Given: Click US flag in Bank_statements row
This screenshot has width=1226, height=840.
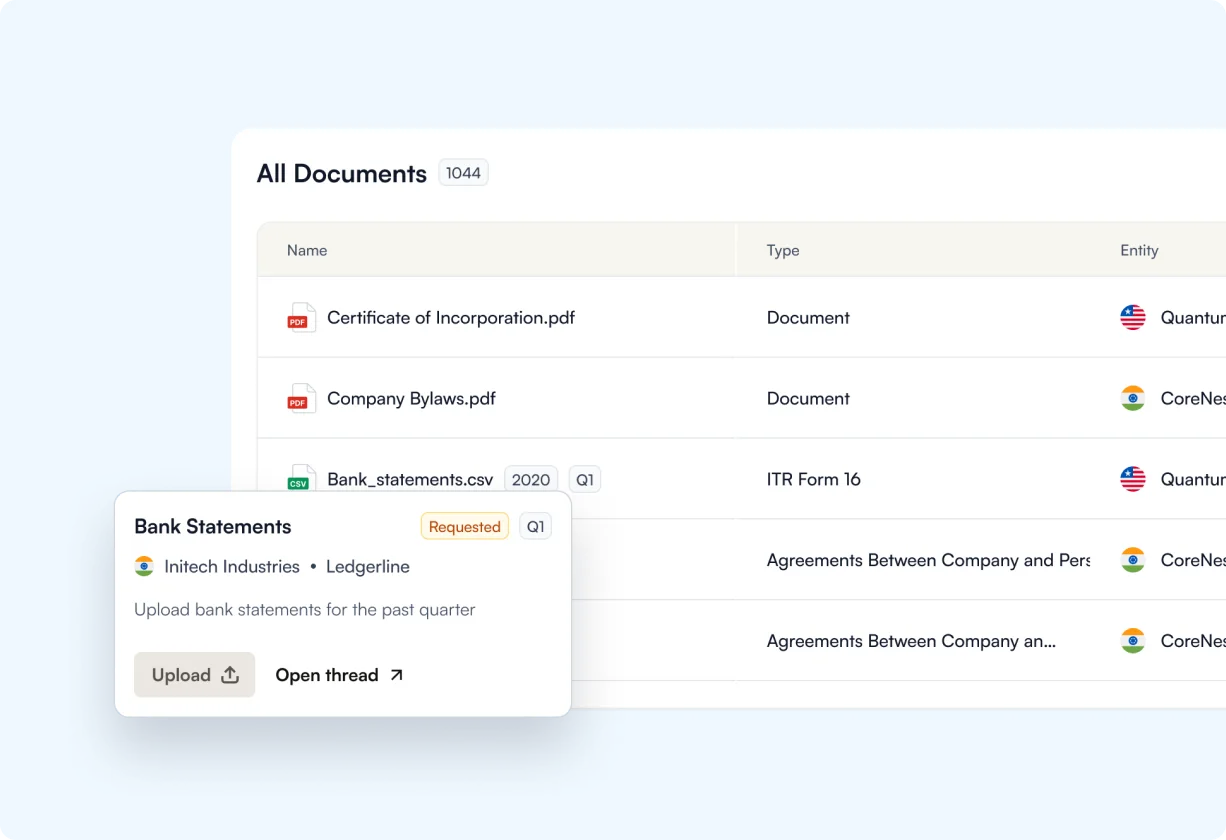Looking at the screenshot, I should click(1132, 479).
